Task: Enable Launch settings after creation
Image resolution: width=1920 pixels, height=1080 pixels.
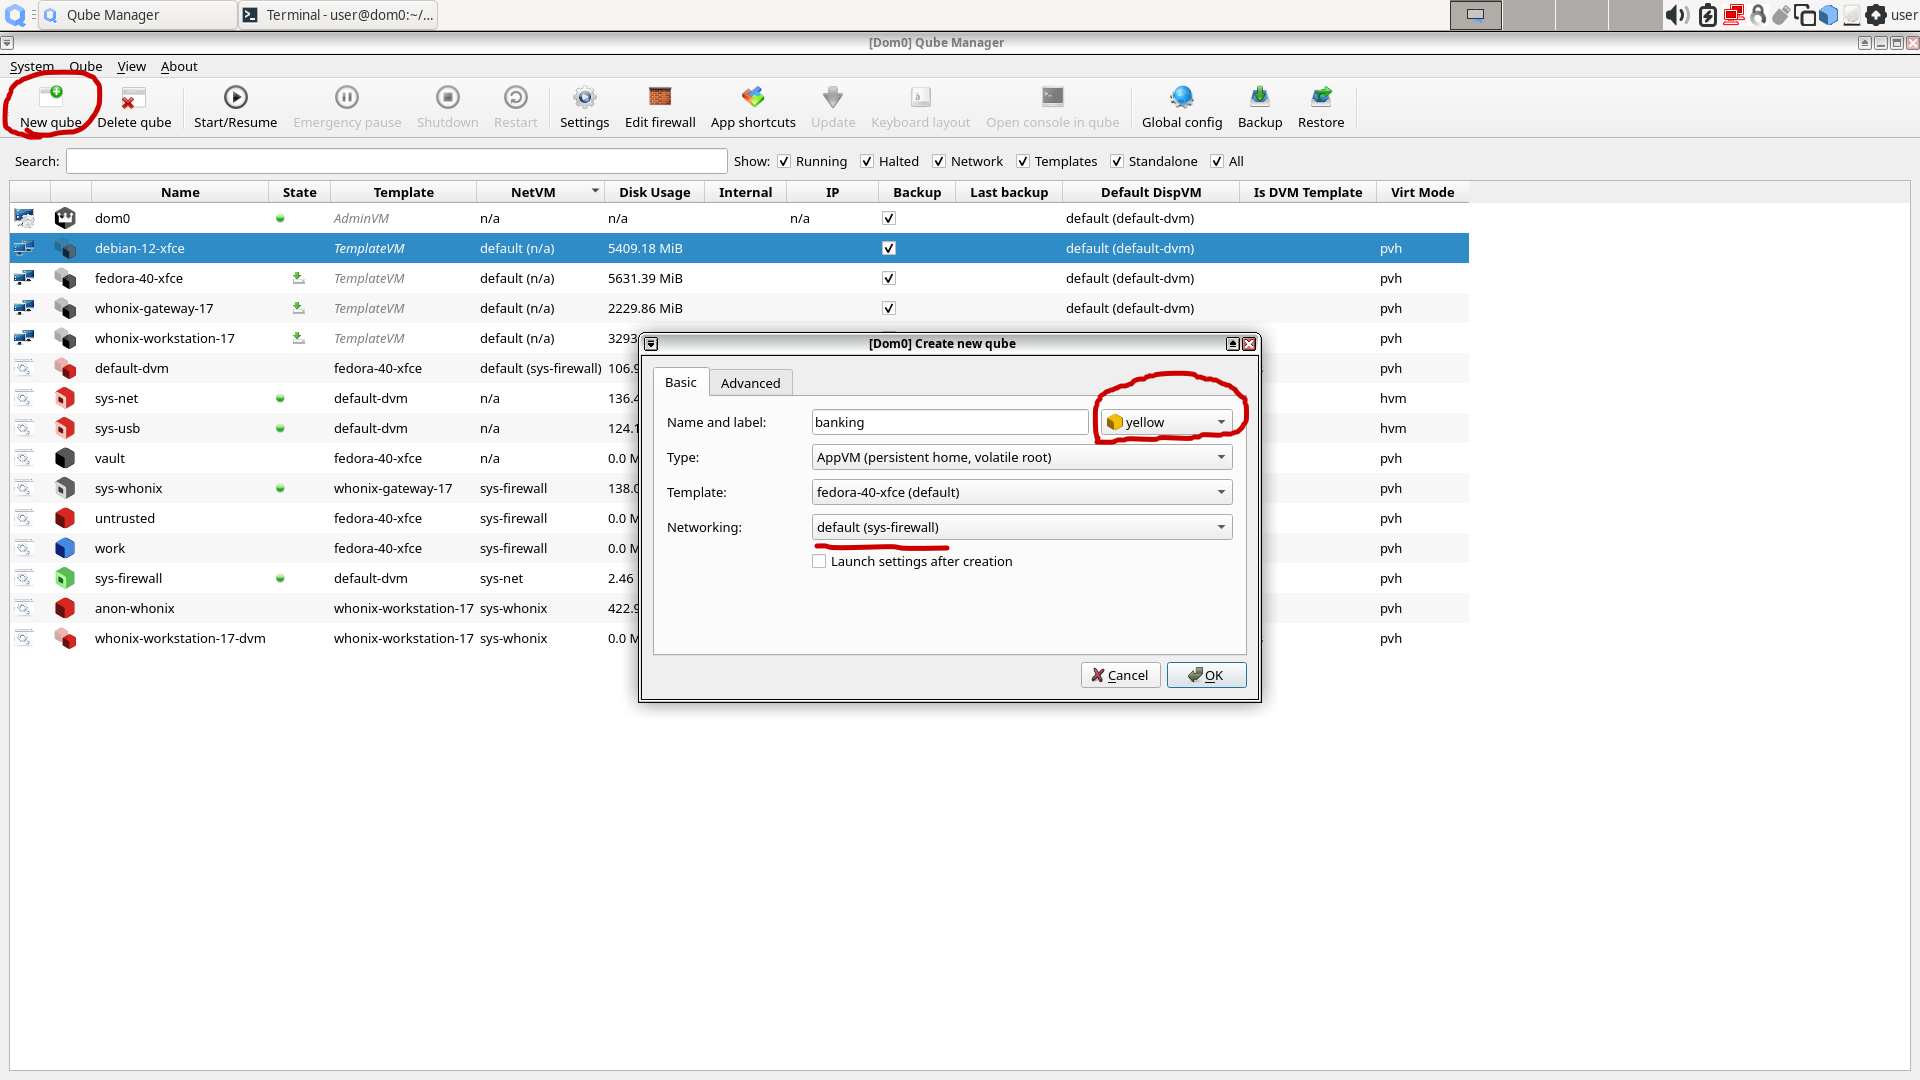Action: pyautogui.click(x=819, y=561)
